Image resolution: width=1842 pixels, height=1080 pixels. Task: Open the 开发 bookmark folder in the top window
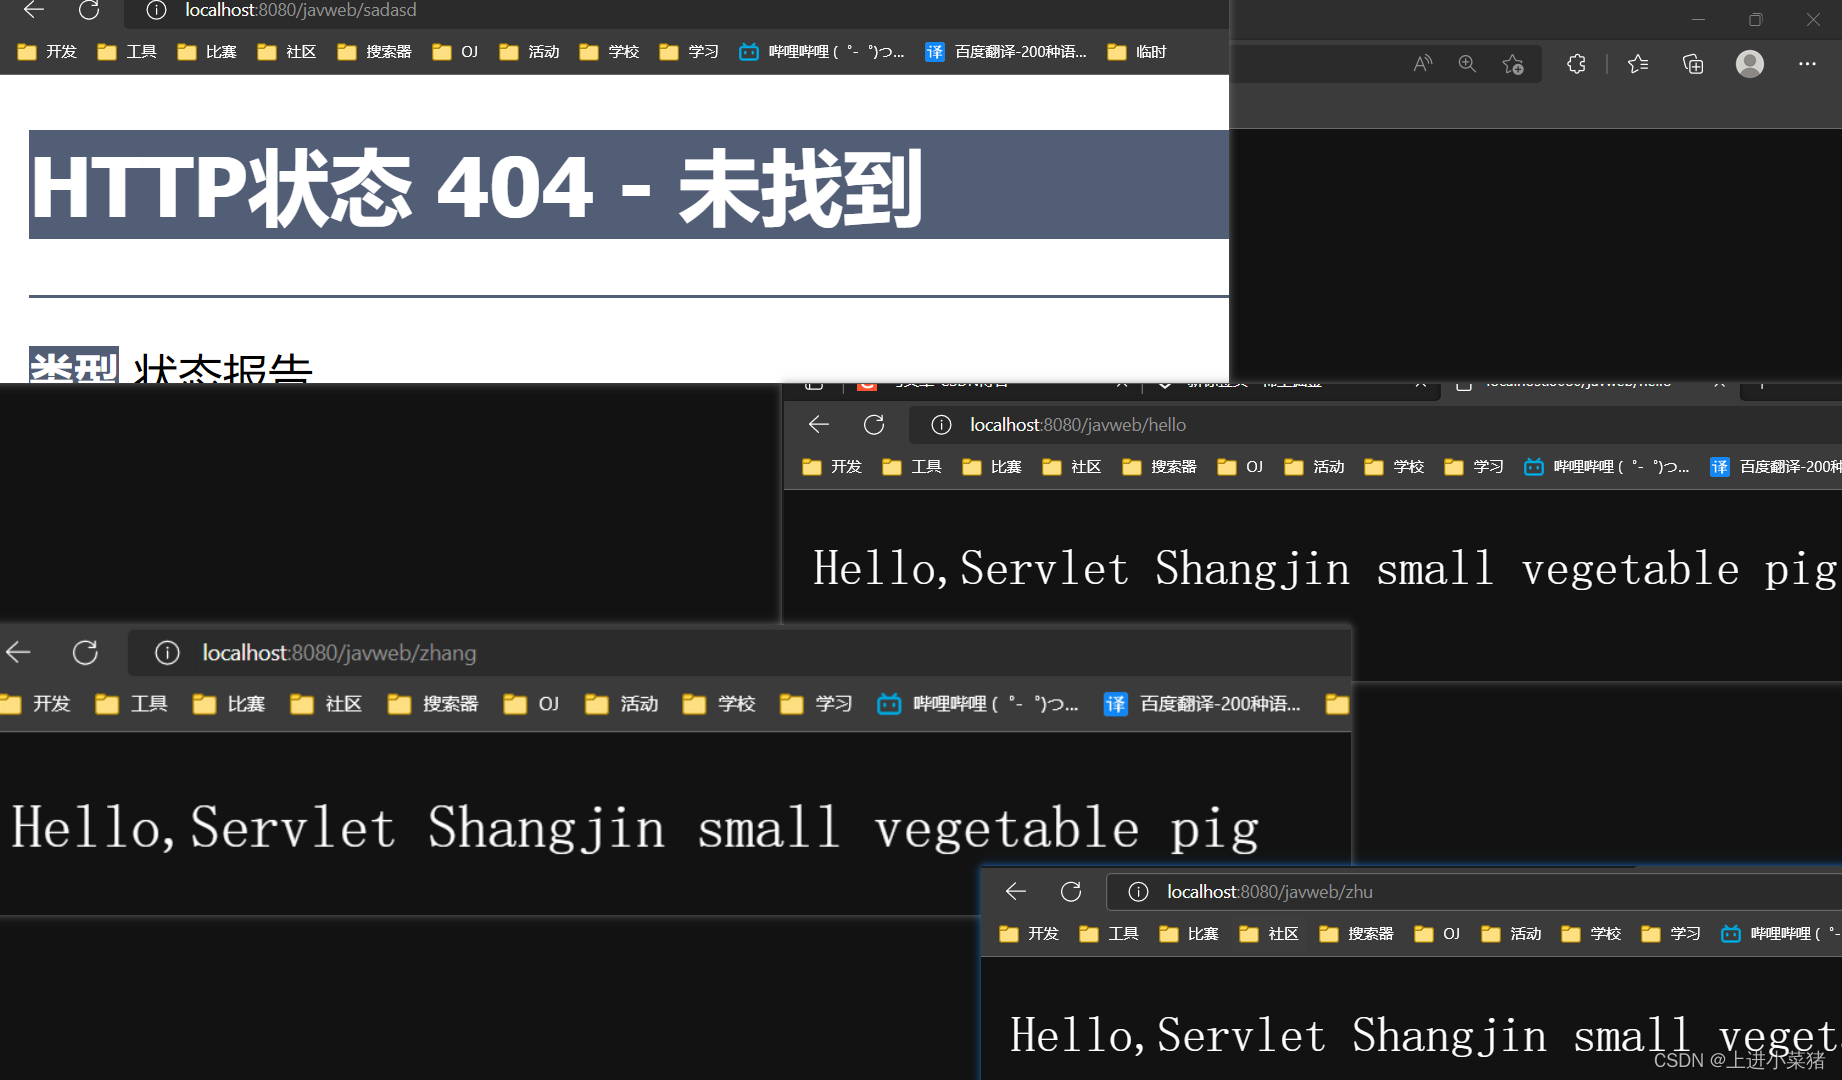click(47, 52)
